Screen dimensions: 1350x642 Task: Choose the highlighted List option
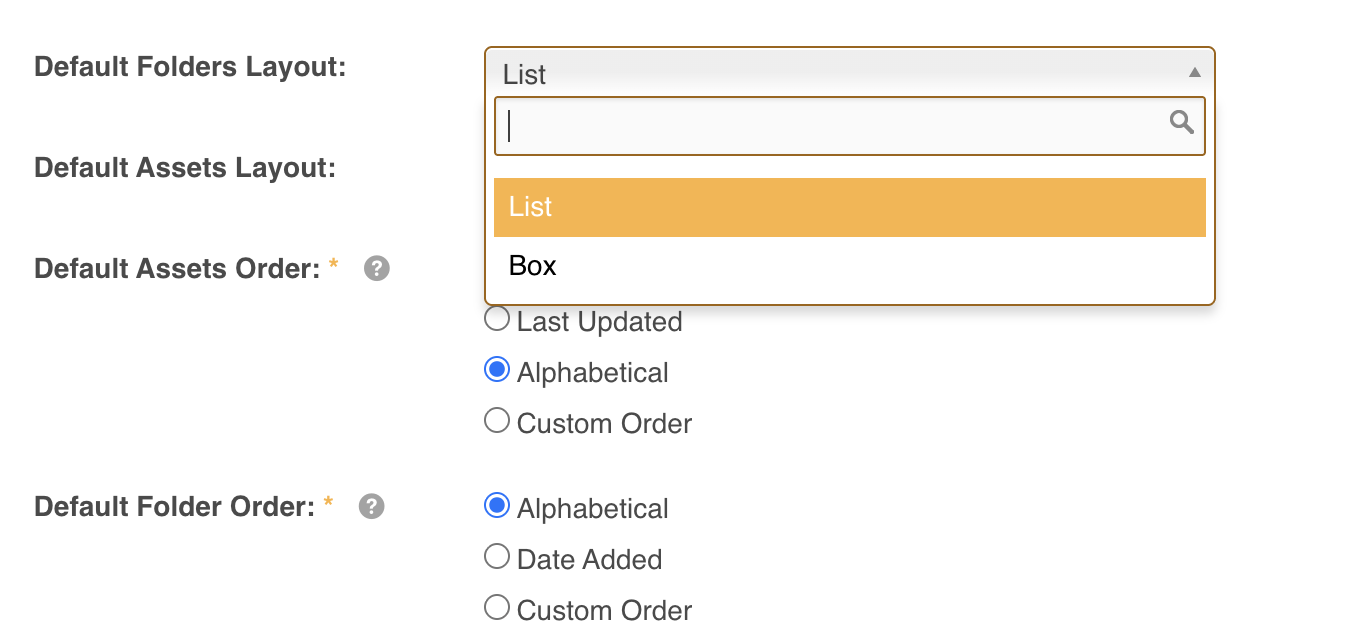[x=849, y=207]
